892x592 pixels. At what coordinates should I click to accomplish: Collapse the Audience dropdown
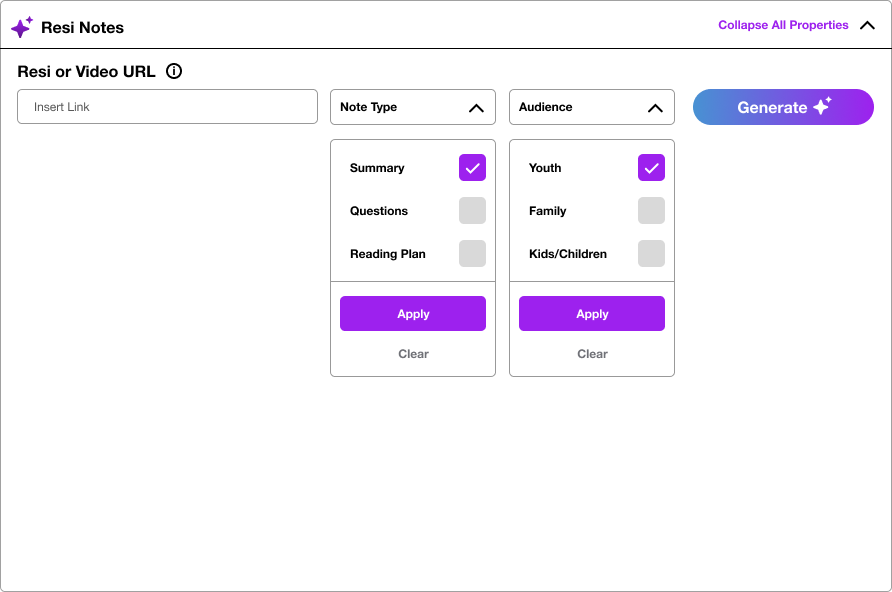click(592, 107)
